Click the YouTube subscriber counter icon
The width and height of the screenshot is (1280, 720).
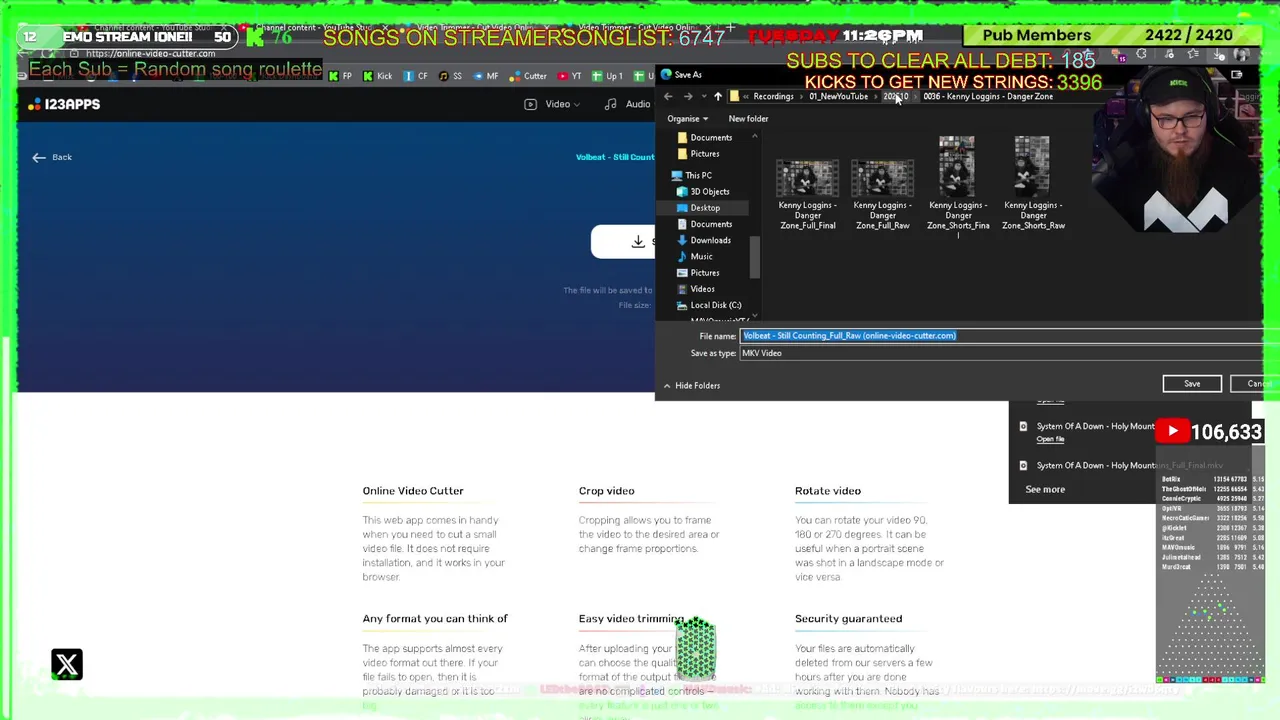[1172, 432]
